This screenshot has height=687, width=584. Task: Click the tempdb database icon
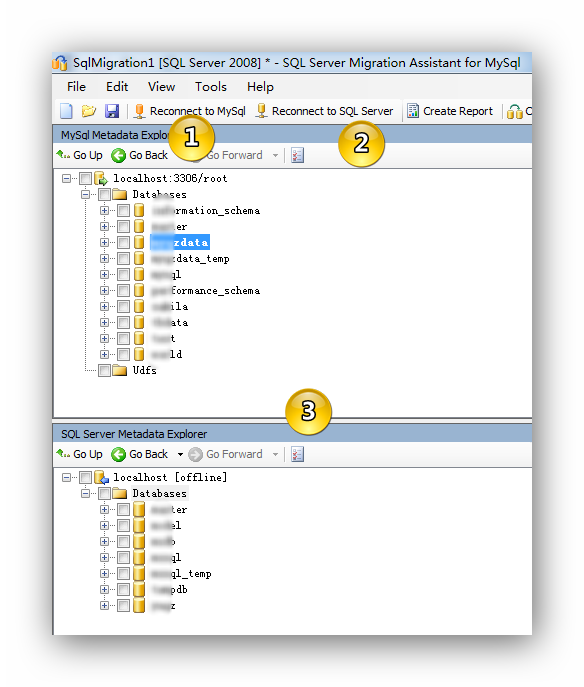coord(139,590)
